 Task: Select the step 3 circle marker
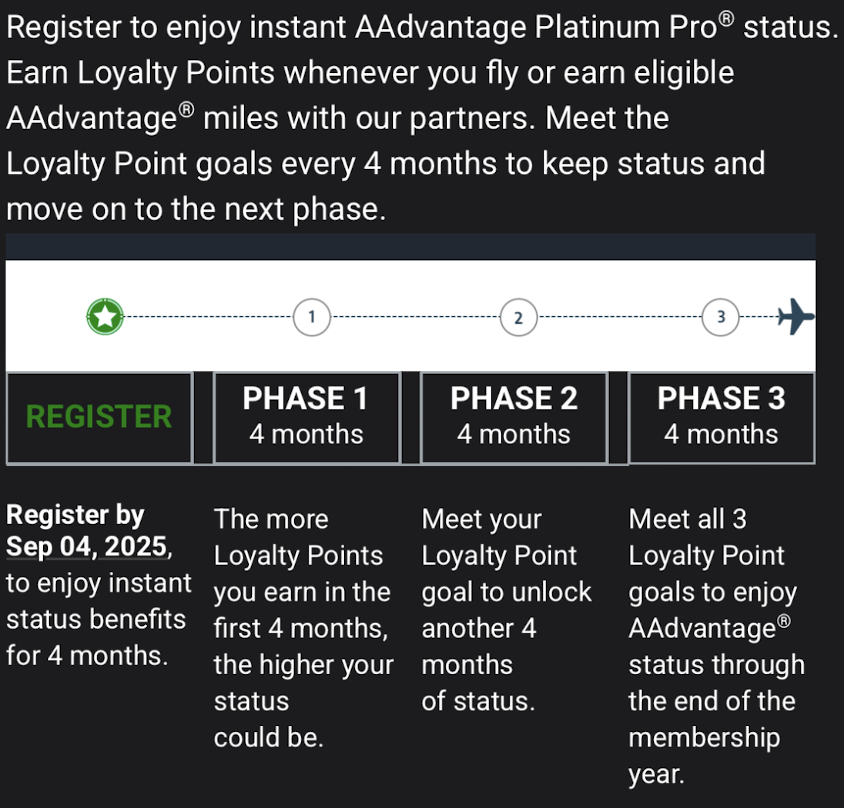(721, 318)
